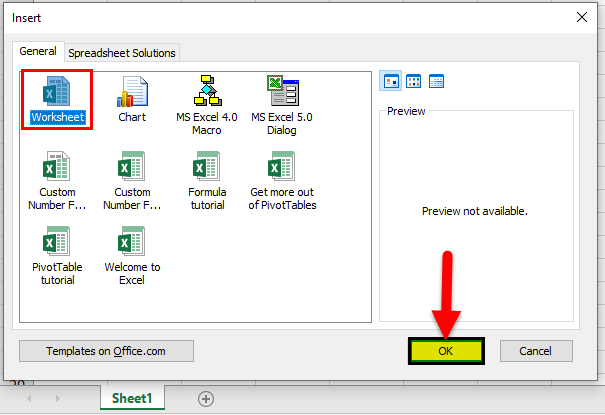The width and height of the screenshot is (605, 415).
Task: Select the Worksheet template icon
Action: point(57,91)
